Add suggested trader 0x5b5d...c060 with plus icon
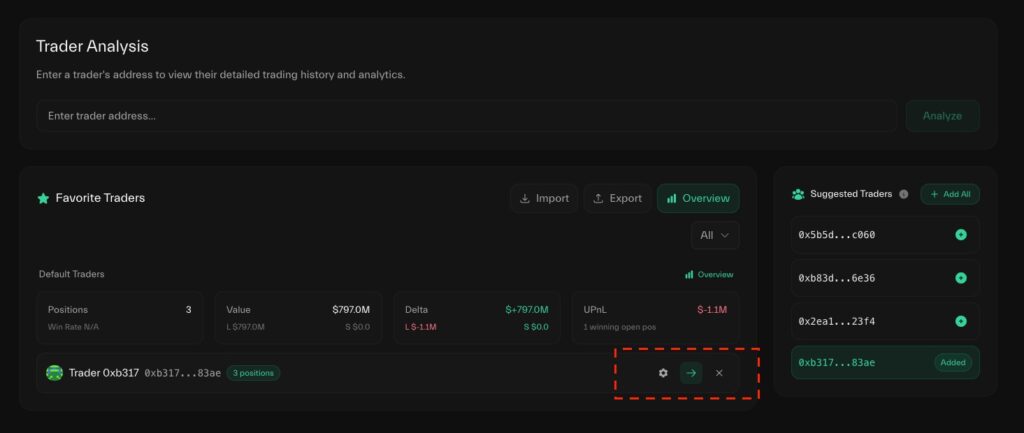This screenshot has width=1024, height=433. pos(961,235)
